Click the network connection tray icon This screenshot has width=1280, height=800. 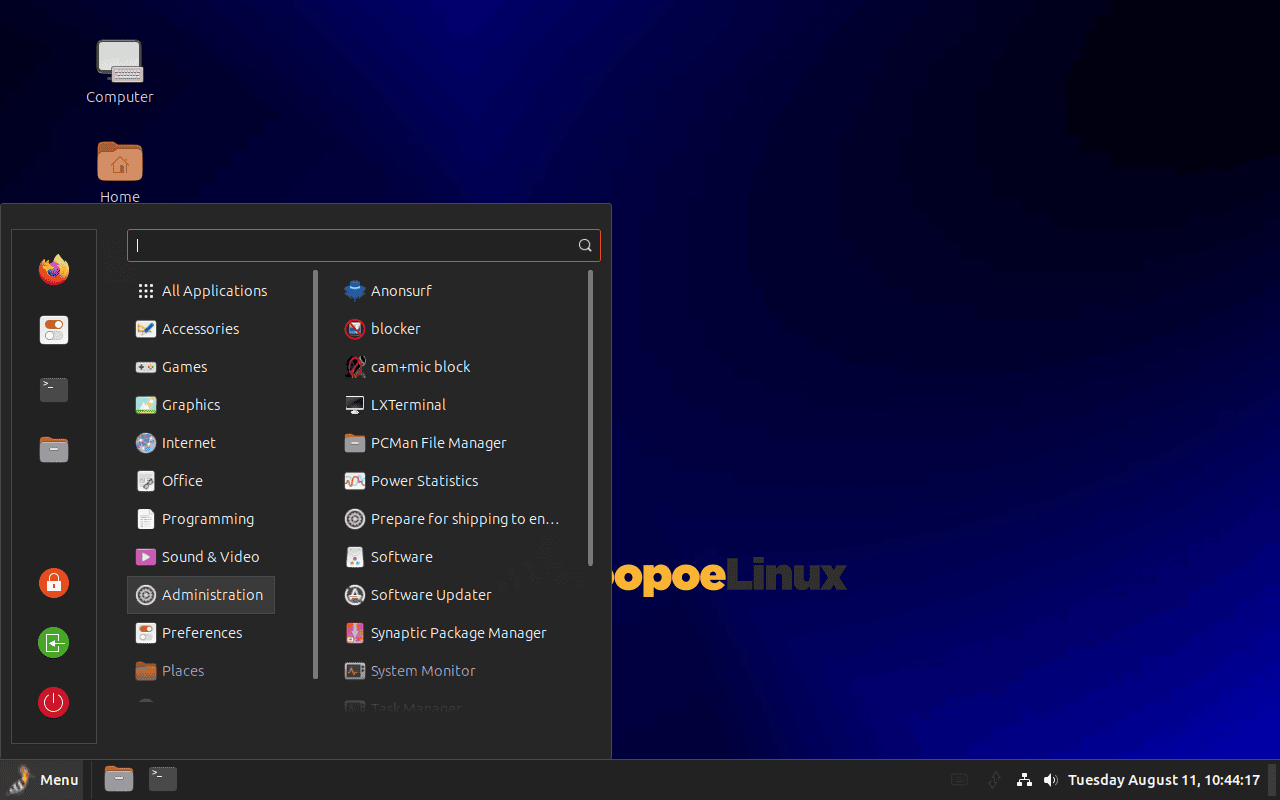[1024, 780]
